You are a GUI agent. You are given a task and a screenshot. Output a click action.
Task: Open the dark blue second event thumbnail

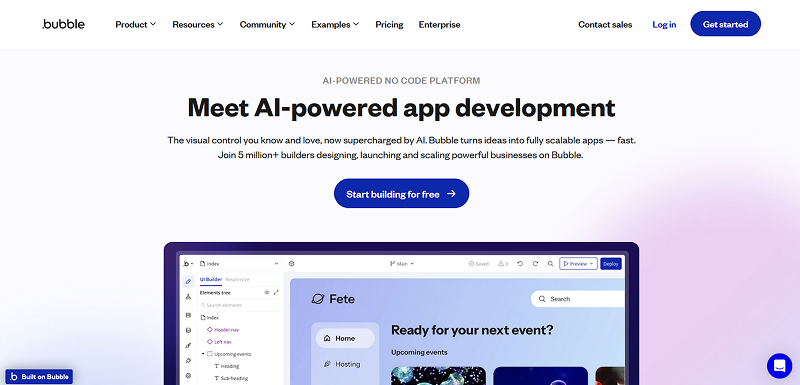click(540, 376)
